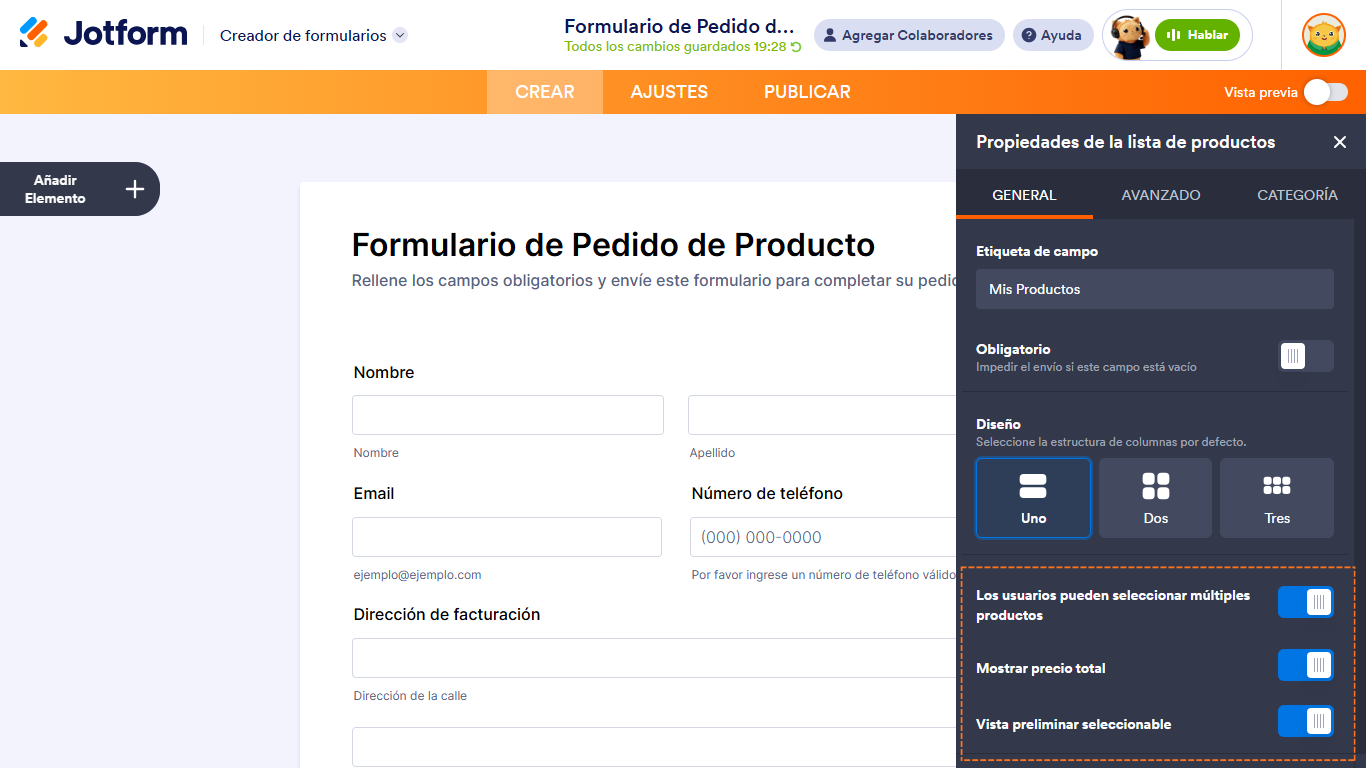This screenshot has width=1366, height=768.
Task: Click the Jotform logo
Action: (103, 33)
